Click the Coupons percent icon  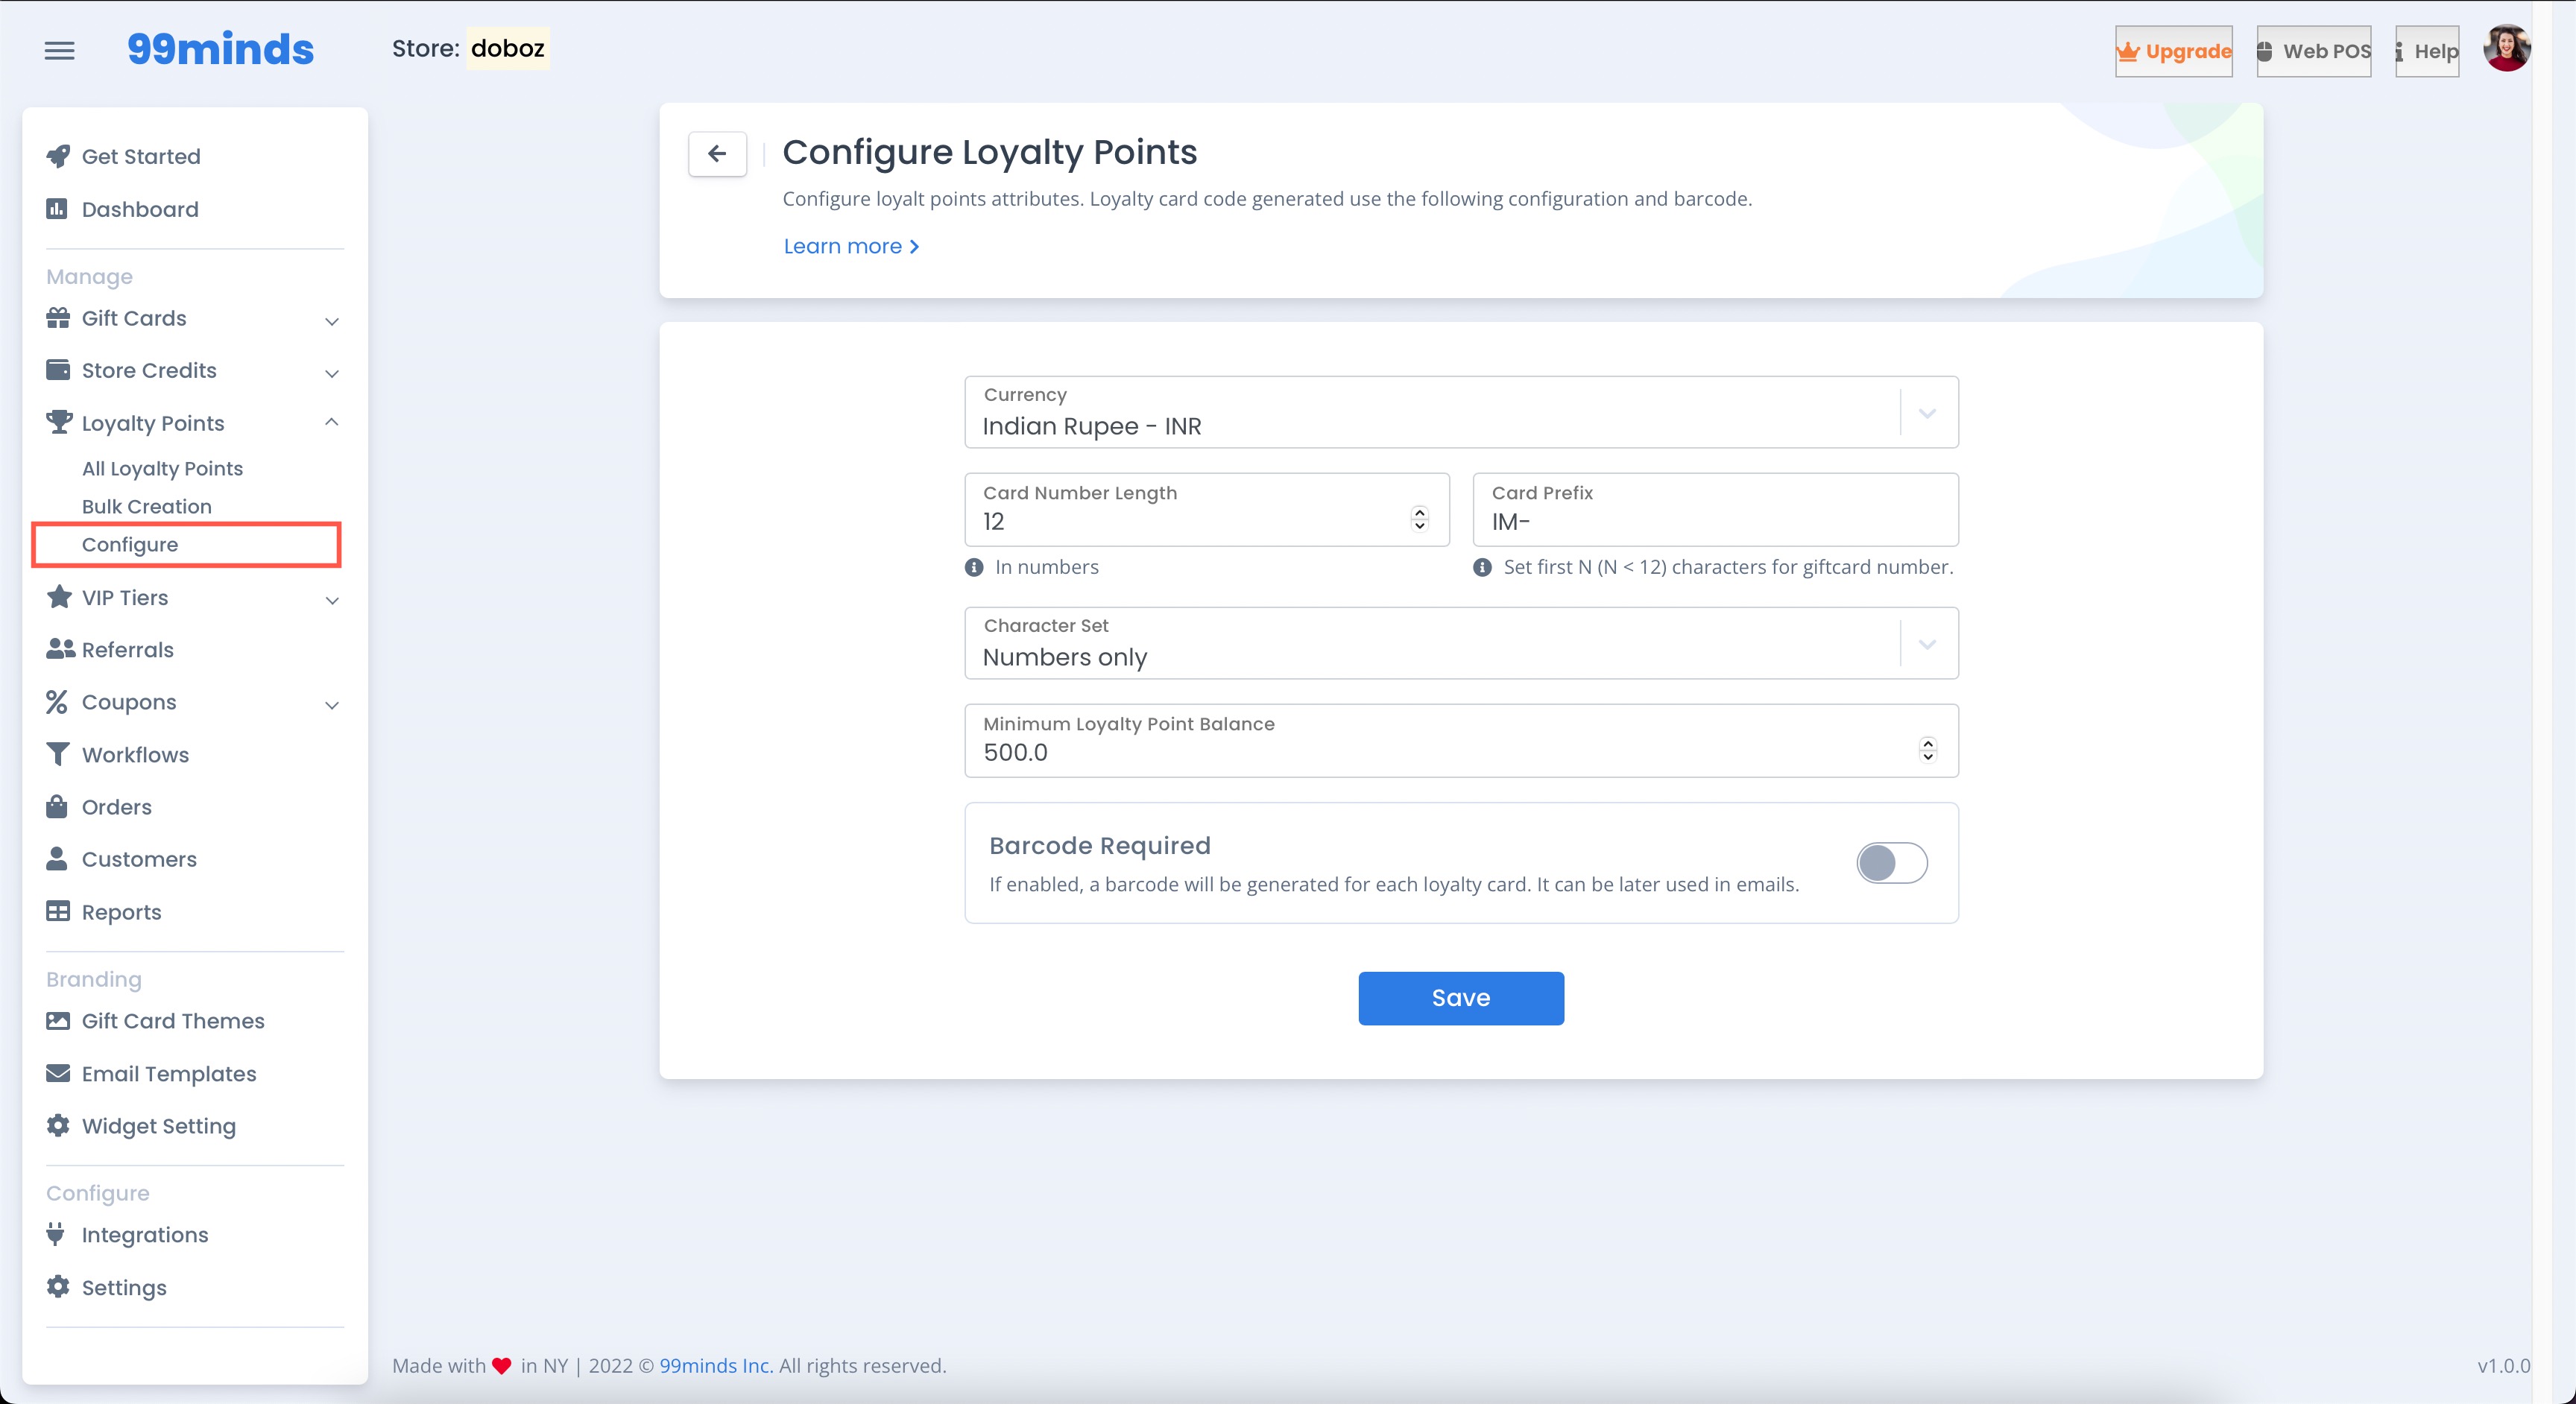57,702
